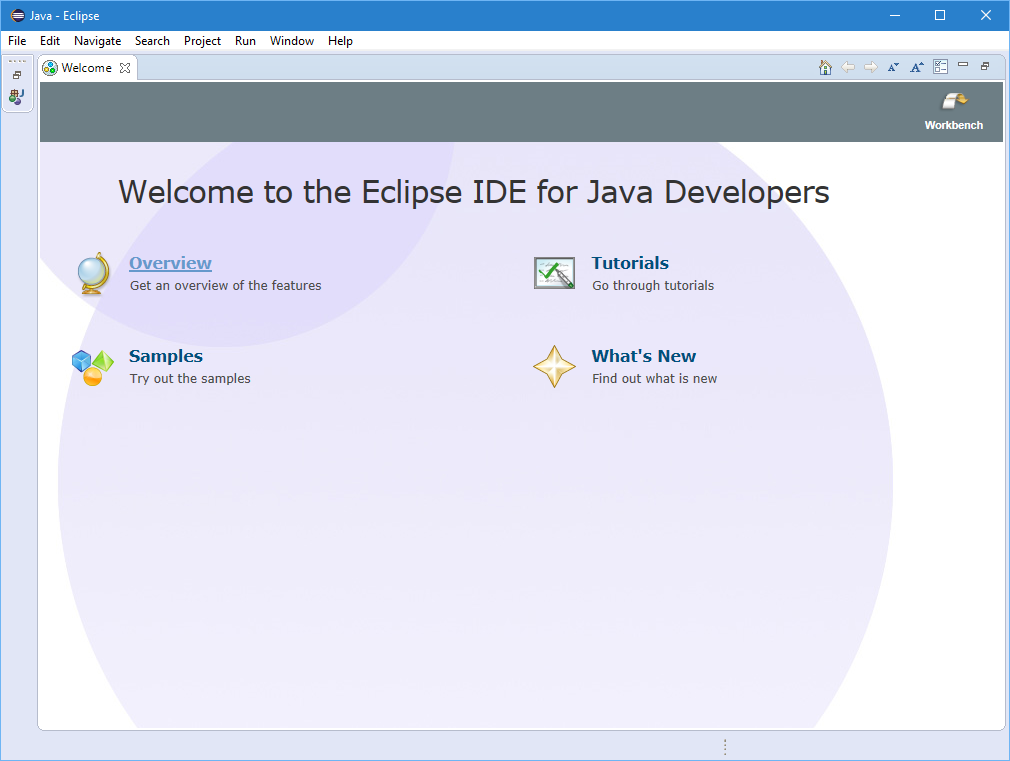1010x761 pixels.
Task: Maximize the Eclipse window
Action: click(x=940, y=15)
